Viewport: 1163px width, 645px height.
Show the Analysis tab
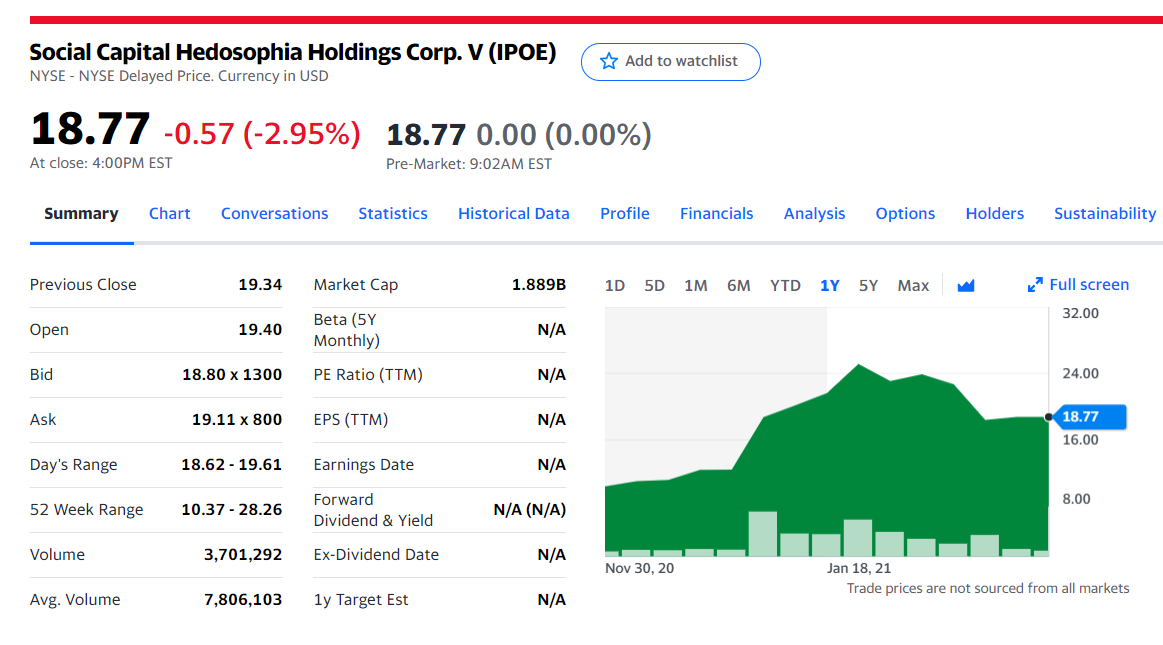point(814,214)
